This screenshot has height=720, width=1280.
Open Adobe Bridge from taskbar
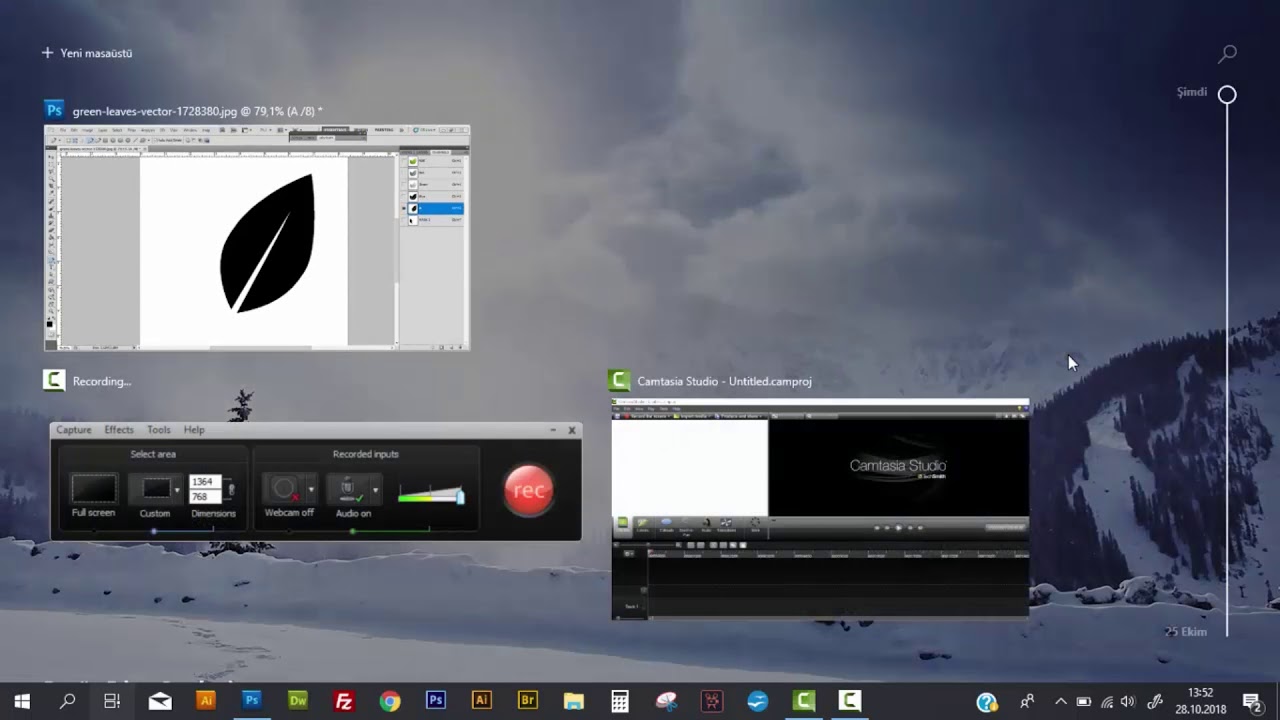tap(528, 701)
